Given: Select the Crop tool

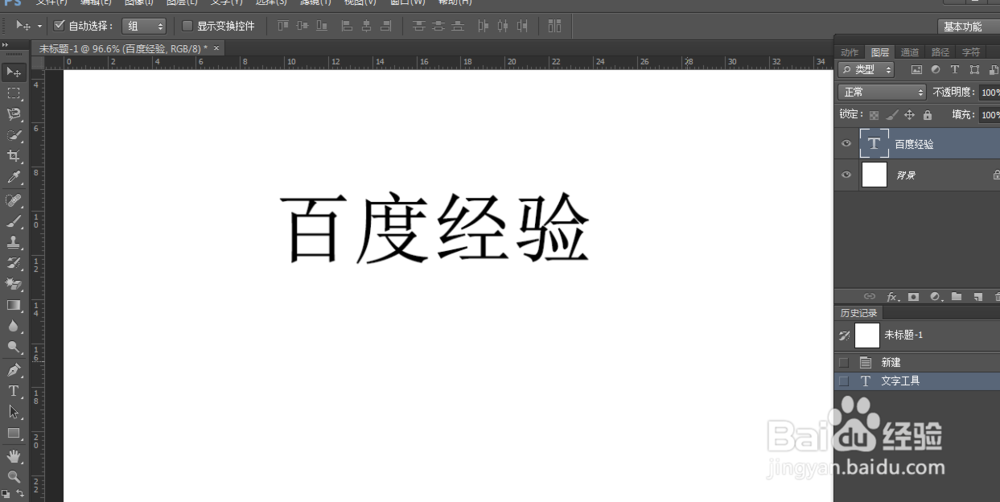Looking at the screenshot, I should click(13, 157).
